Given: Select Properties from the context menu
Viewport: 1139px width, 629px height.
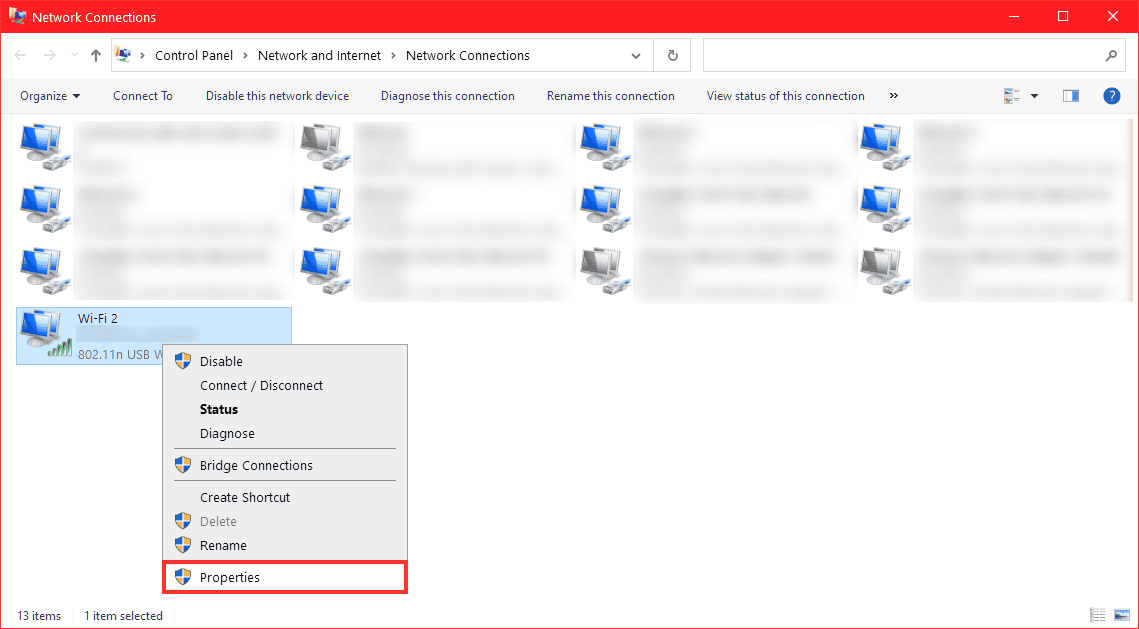Looking at the screenshot, I should (x=229, y=577).
